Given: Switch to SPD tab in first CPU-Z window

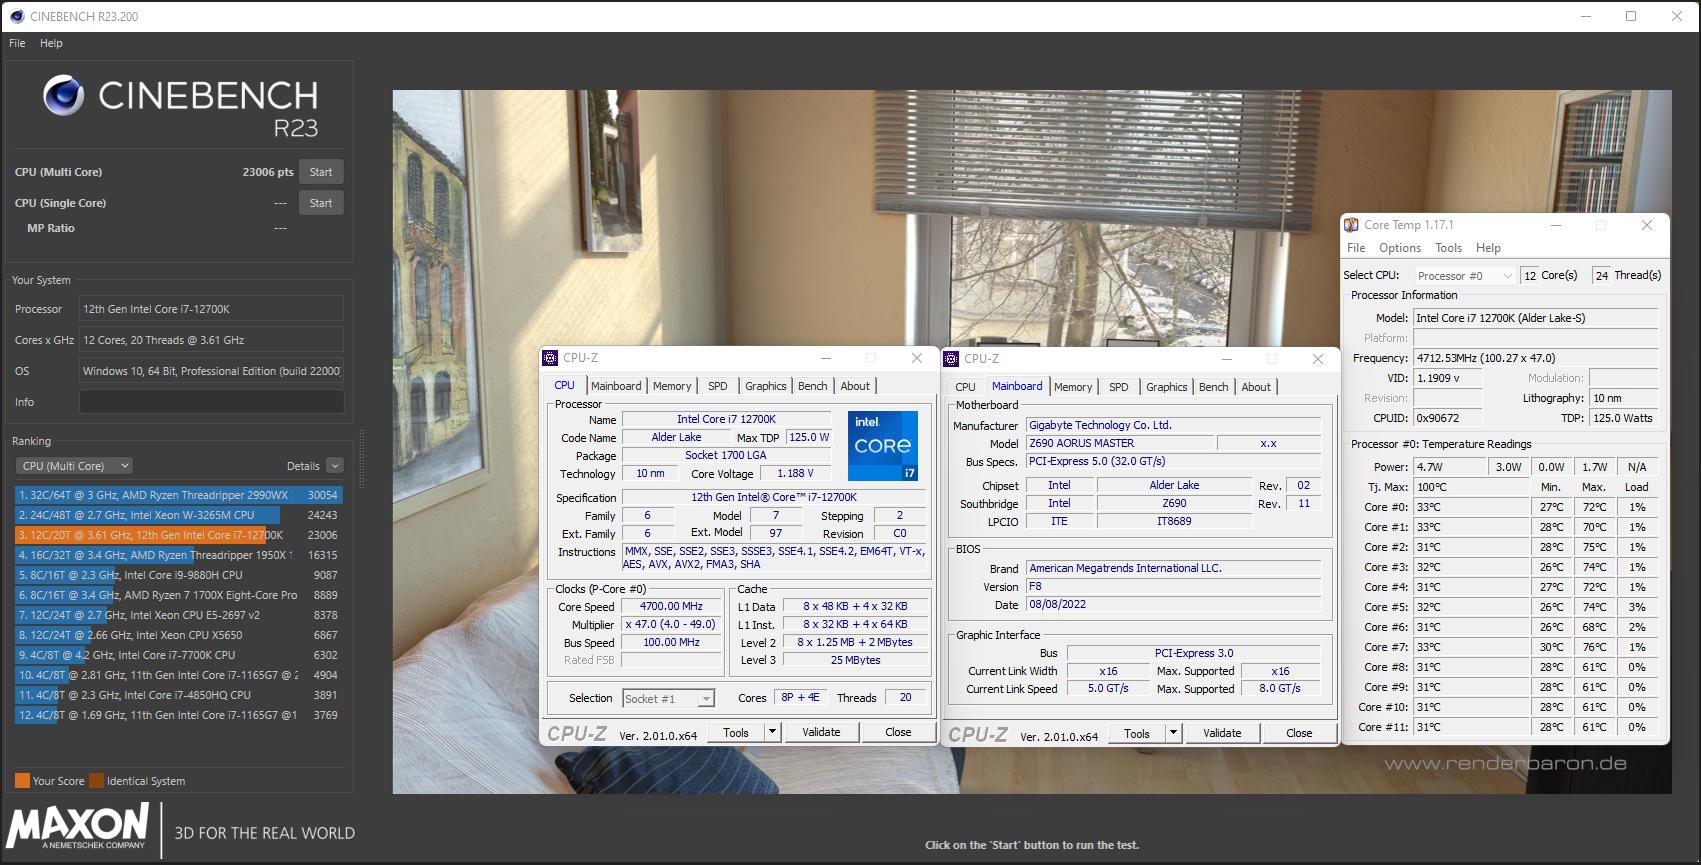Looking at the screenshot, I should click(x=718, y=386).
